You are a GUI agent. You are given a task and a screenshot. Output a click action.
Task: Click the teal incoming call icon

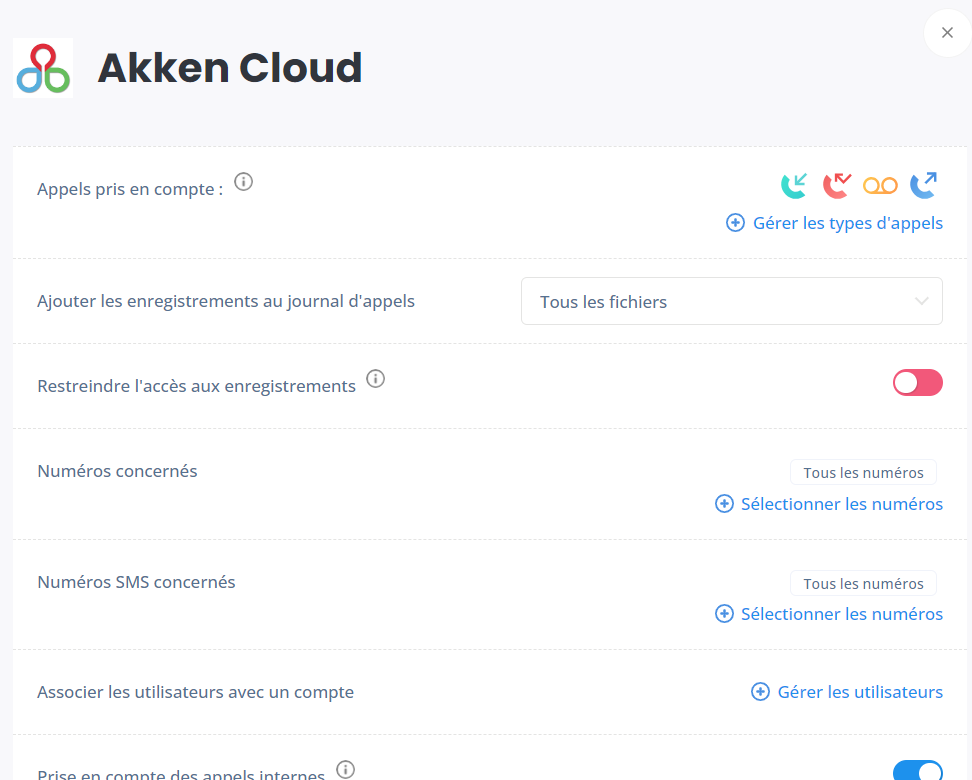click(x=794, y=185)
